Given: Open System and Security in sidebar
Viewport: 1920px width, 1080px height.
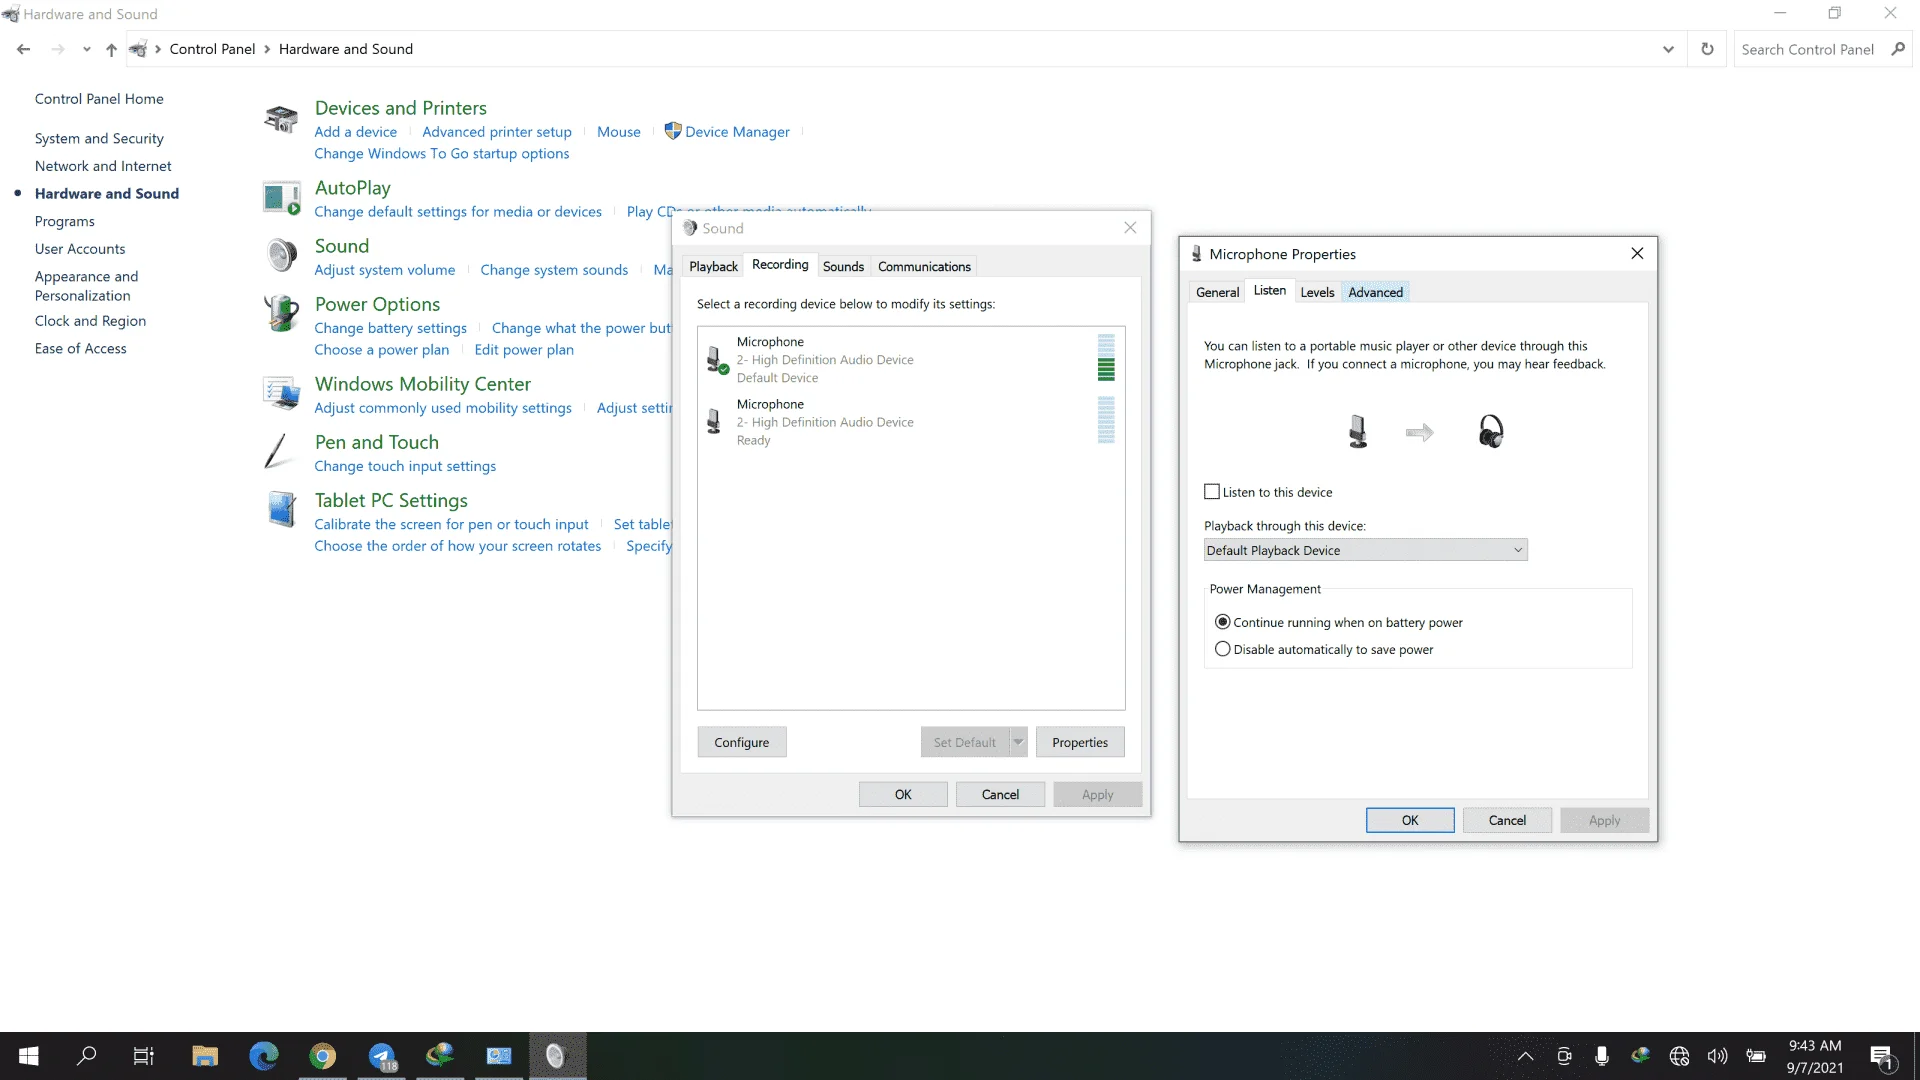Looking at the screenshot, I should 99,138.
